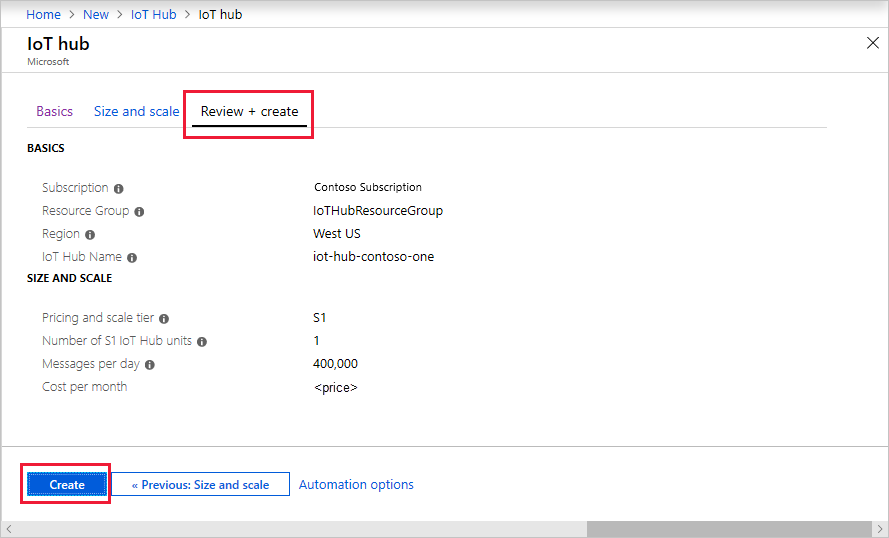Click the scrollbar left arrow
The height and width of the screenshot is (538, 889).
[x=9, y=529]
